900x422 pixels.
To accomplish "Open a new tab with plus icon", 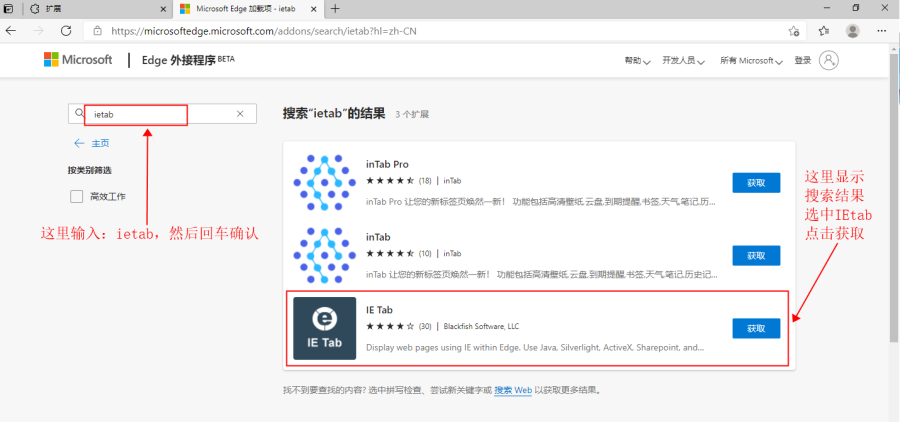I will coord(335,9).
